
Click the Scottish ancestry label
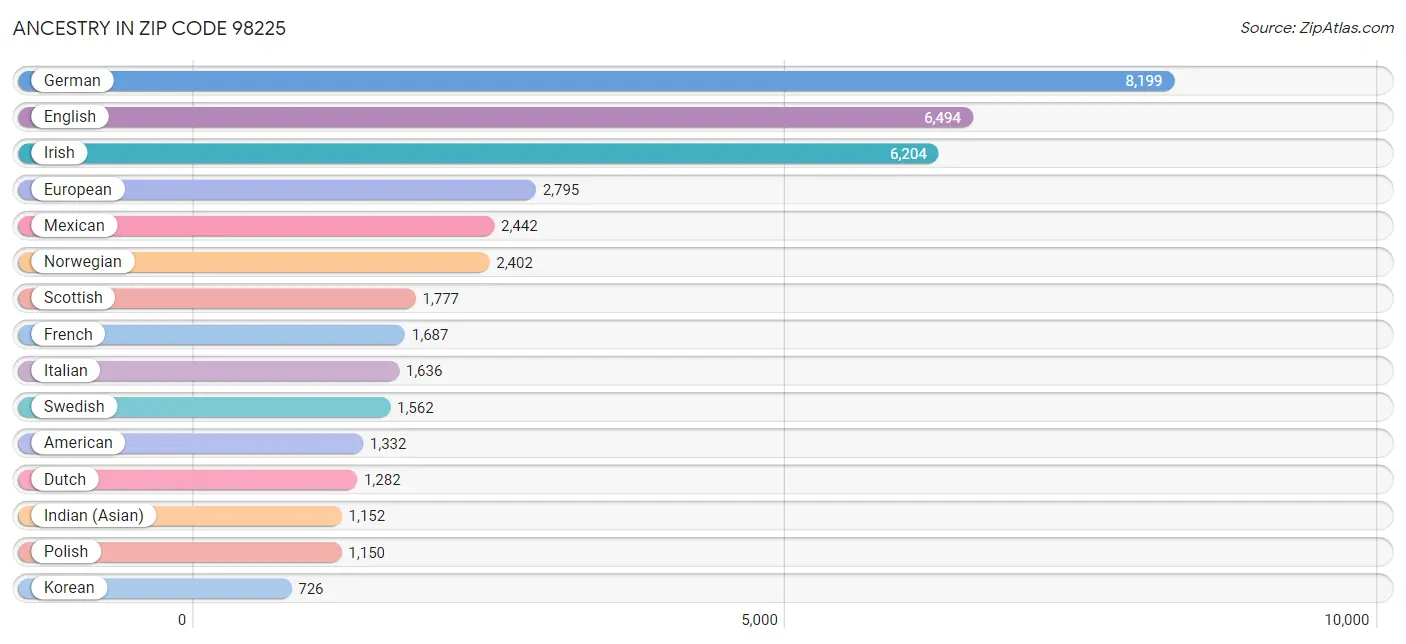click(x=73, y=298)
